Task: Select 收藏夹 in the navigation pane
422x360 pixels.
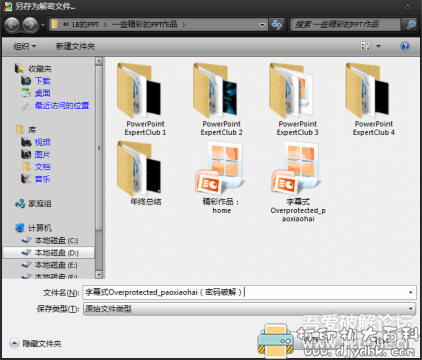Action: [x=40, y=69]
